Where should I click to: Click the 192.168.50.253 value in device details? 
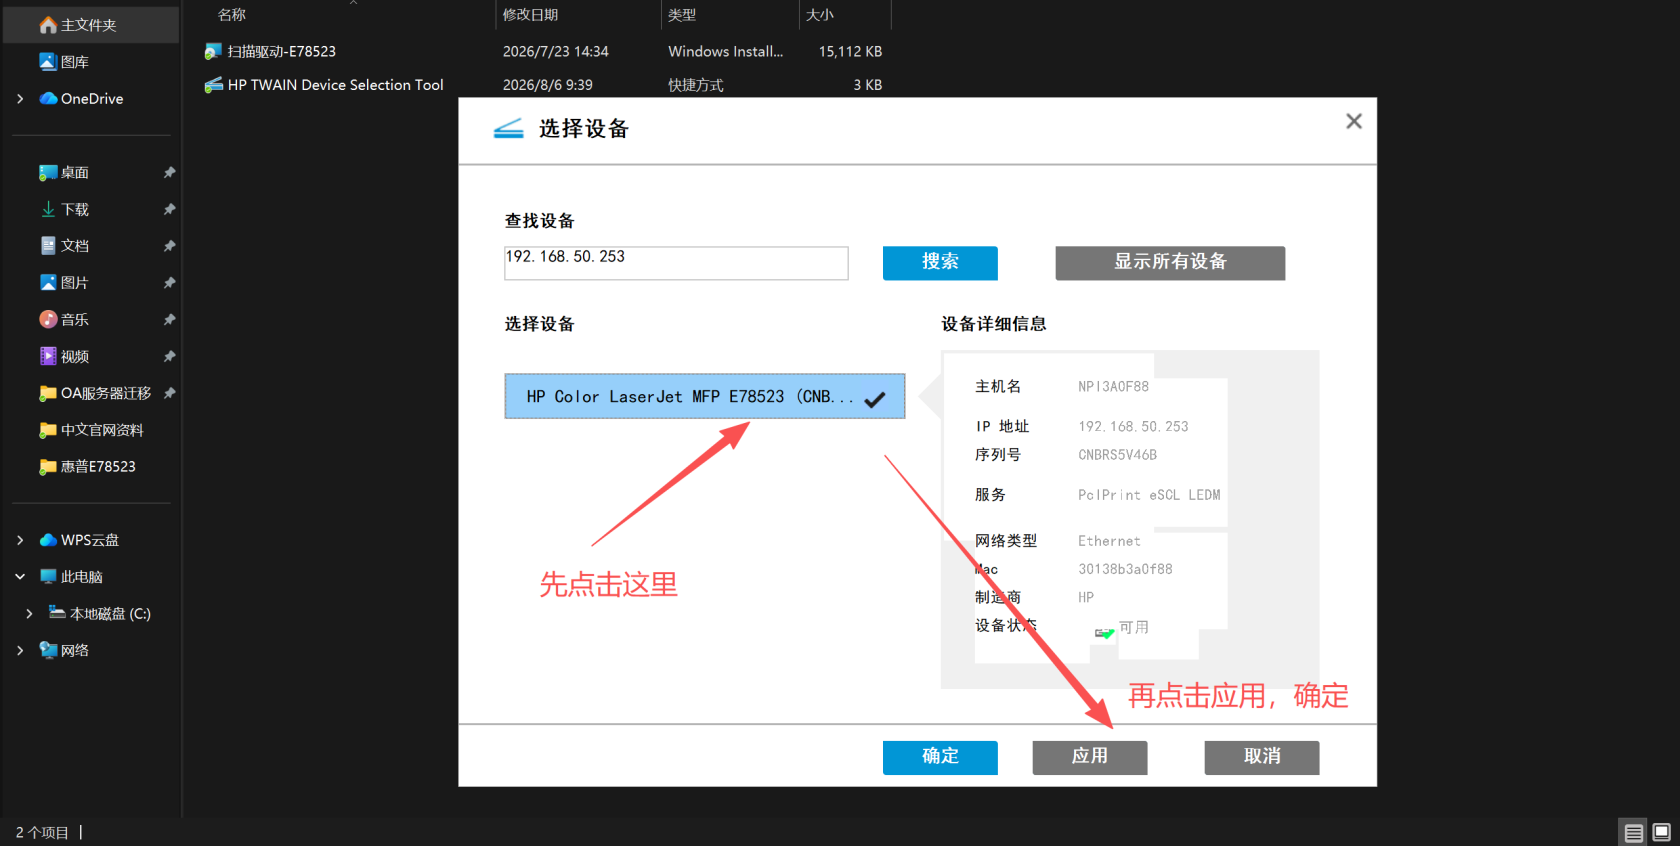[x=1133, y=426]
